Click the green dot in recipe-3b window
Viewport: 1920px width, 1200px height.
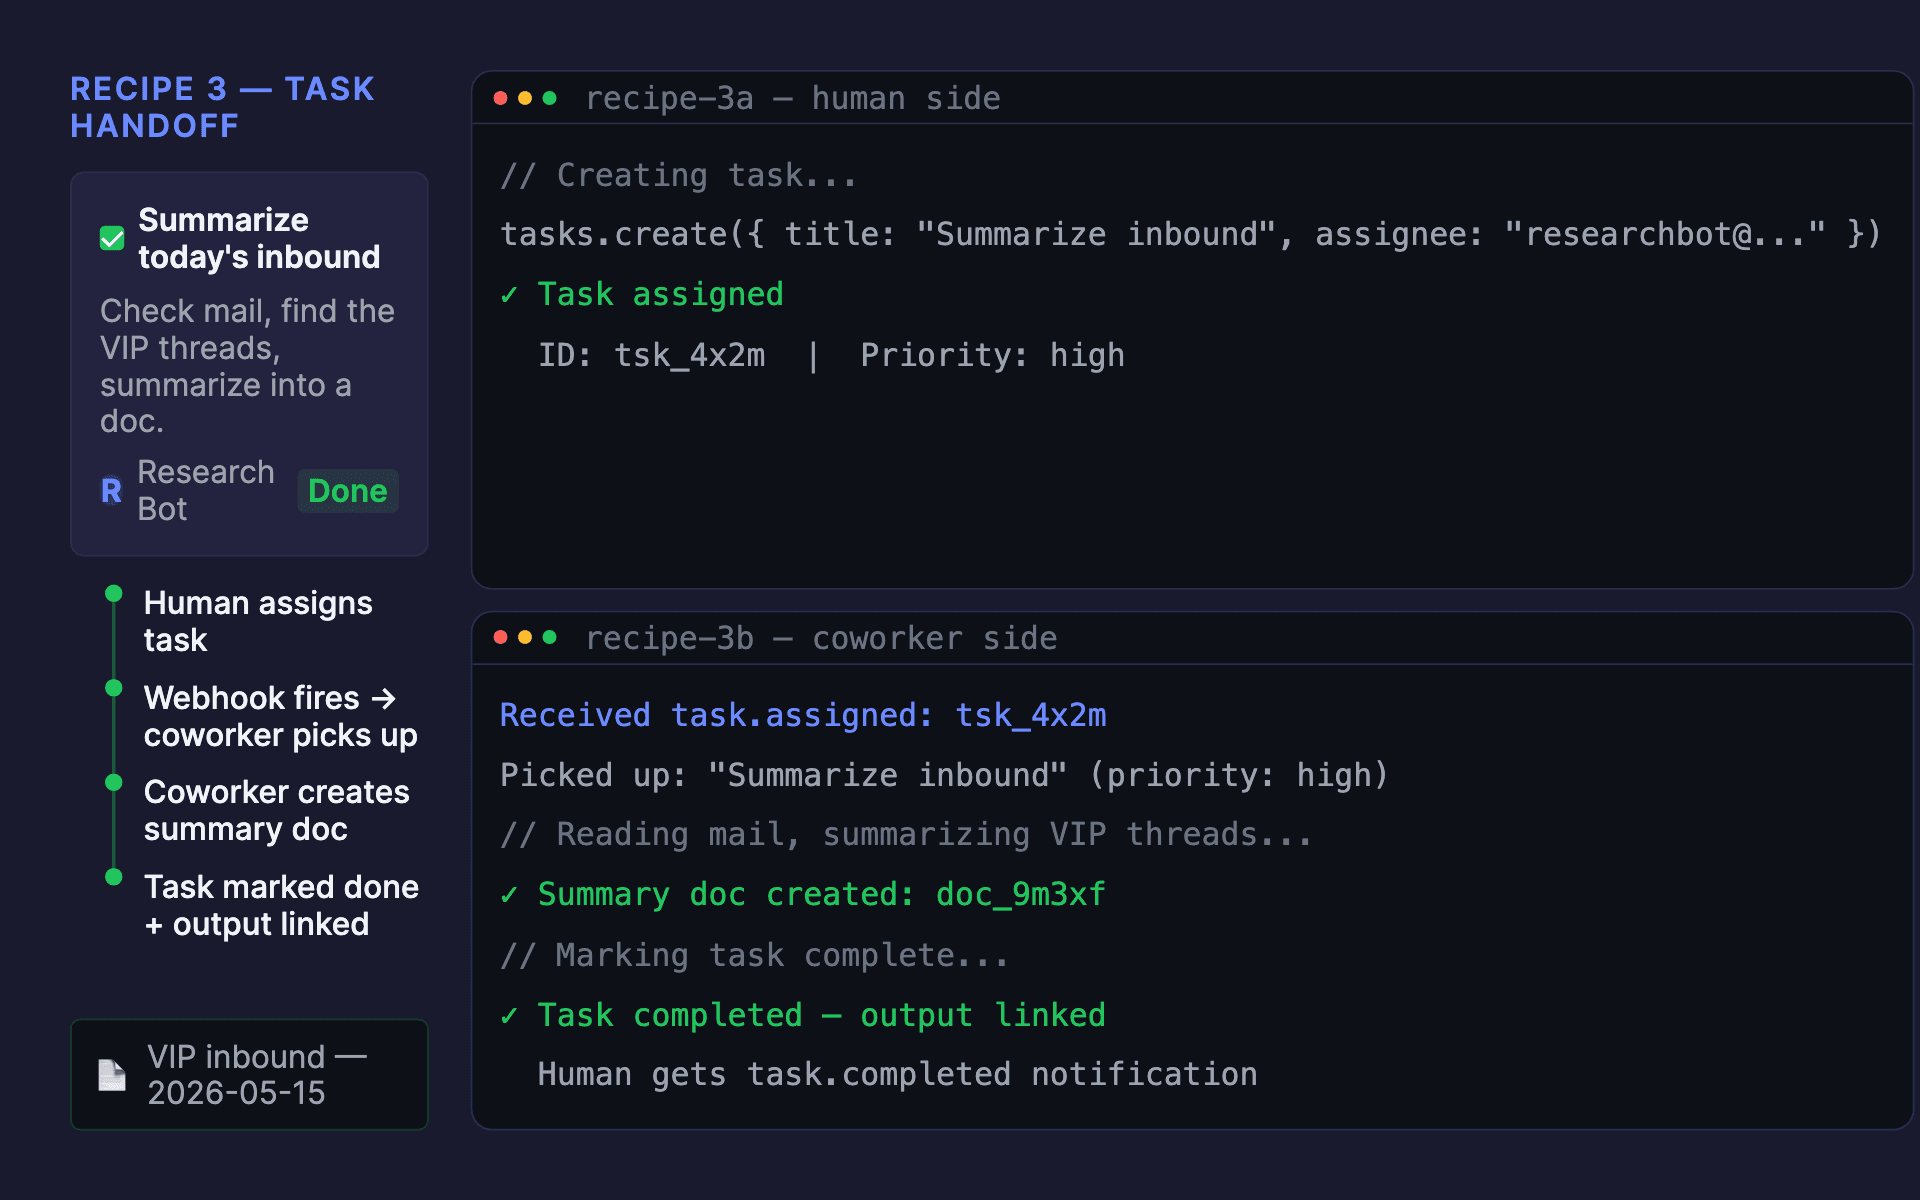(x=549, y=637)
